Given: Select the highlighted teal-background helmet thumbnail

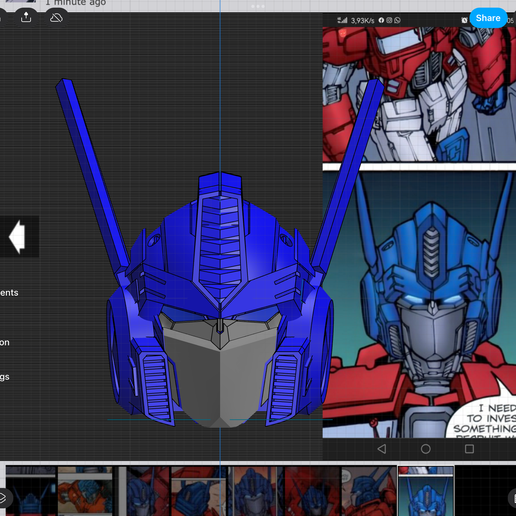Looking at the screenshot, I should tap(426, 491).
